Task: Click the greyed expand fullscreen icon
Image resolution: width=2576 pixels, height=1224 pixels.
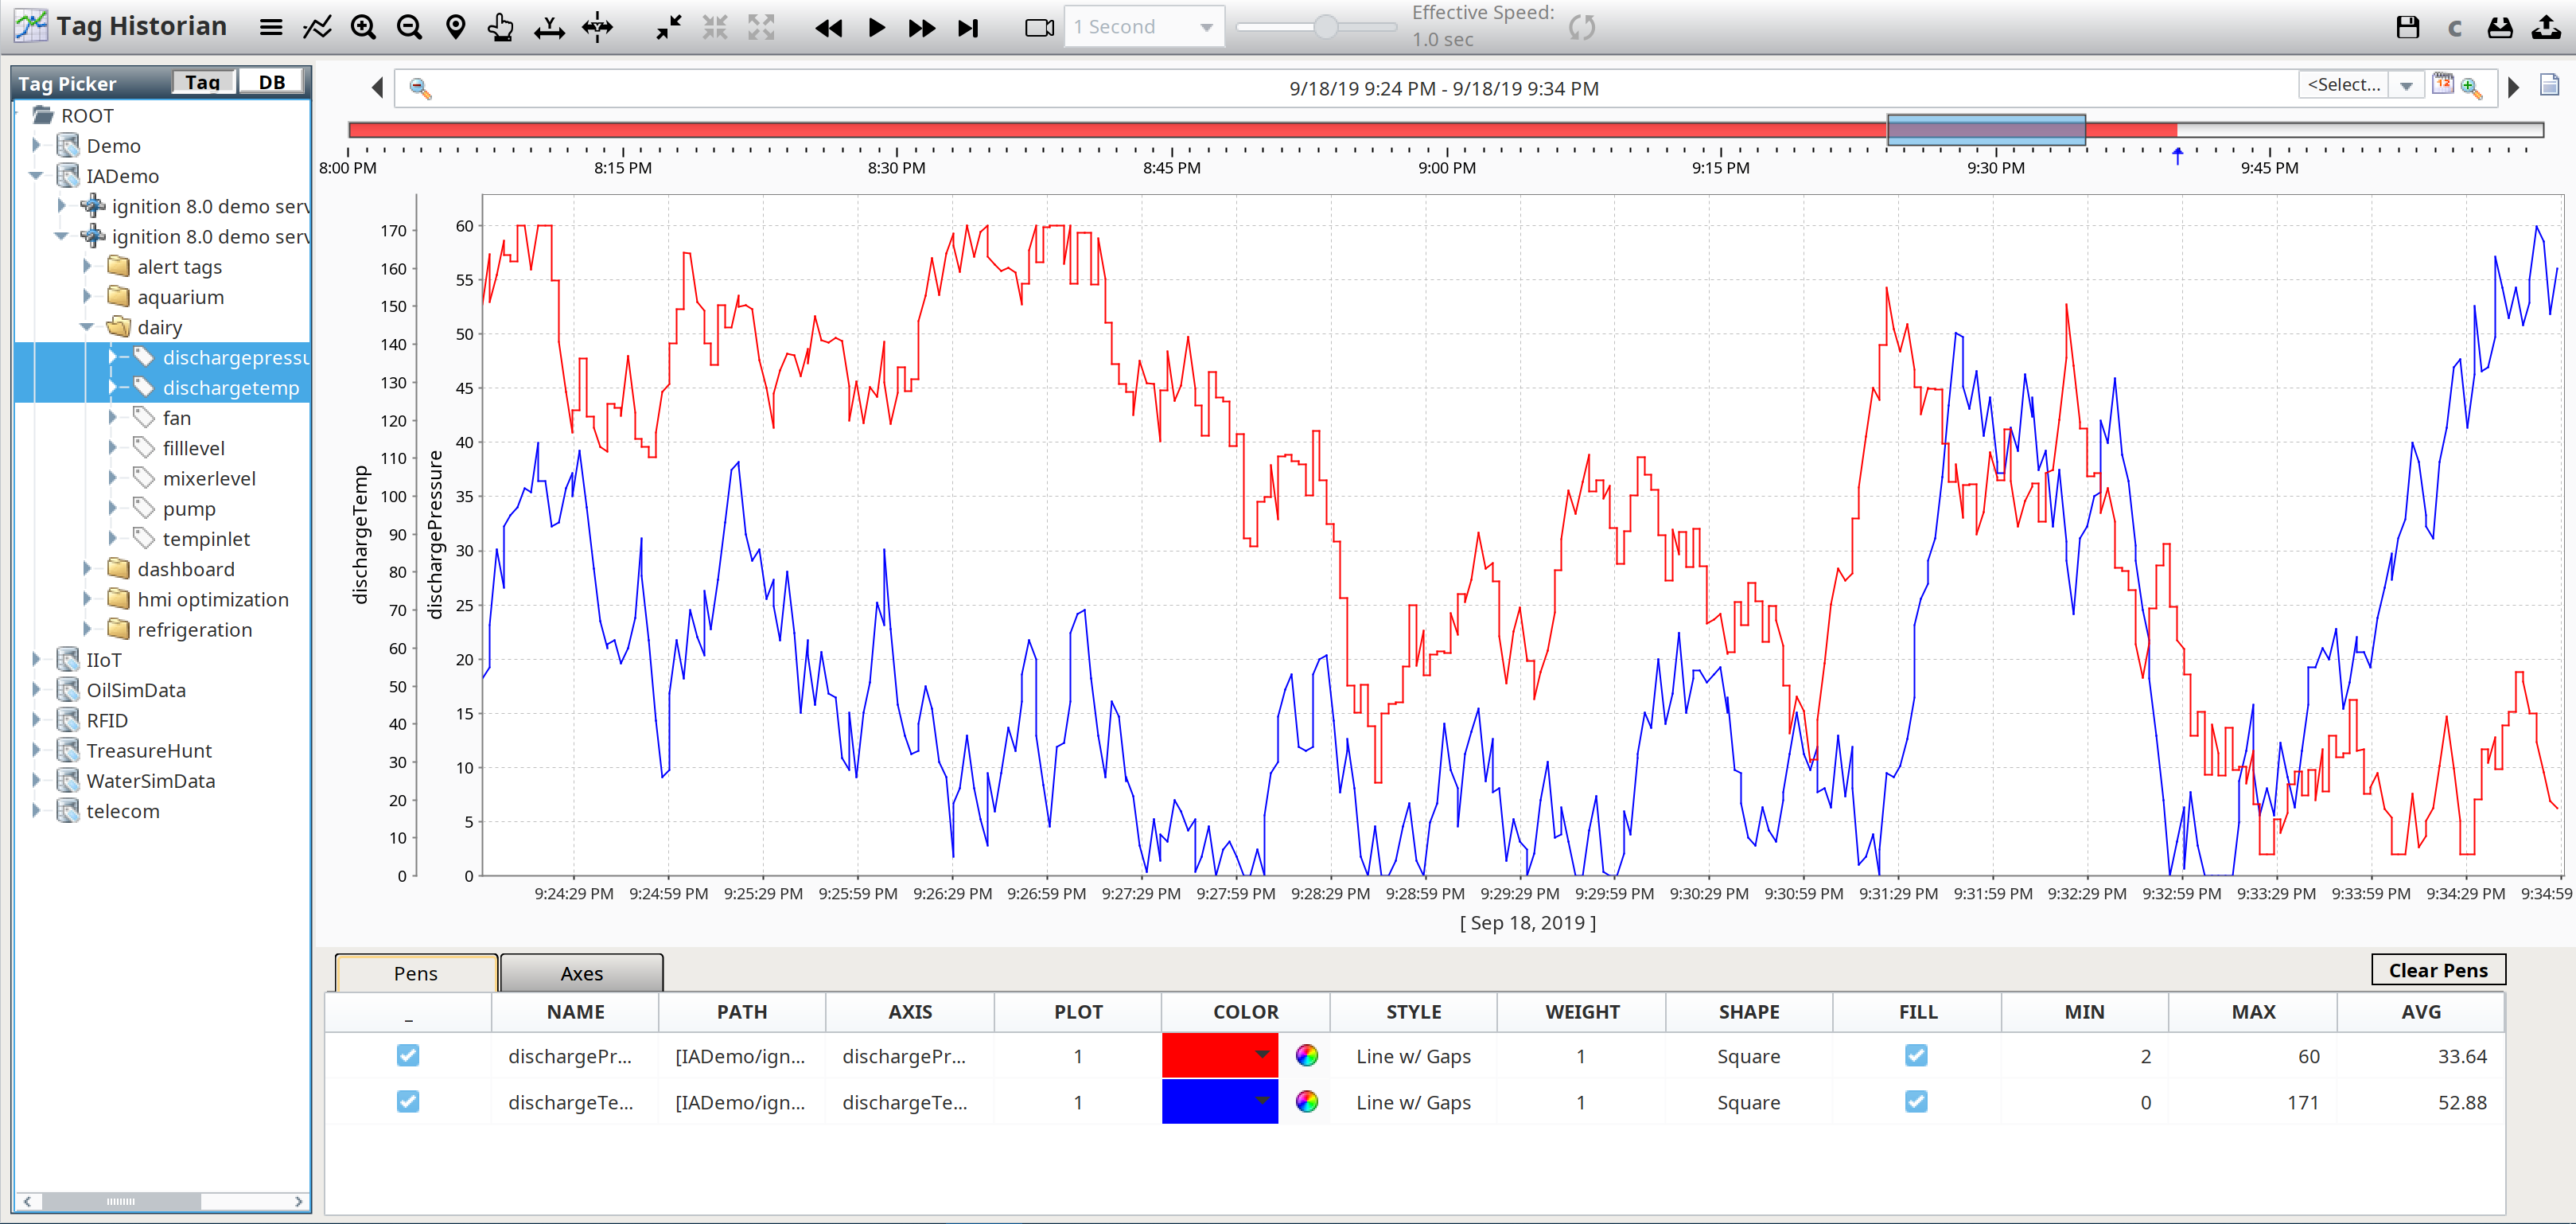Action: click(761, 27)
